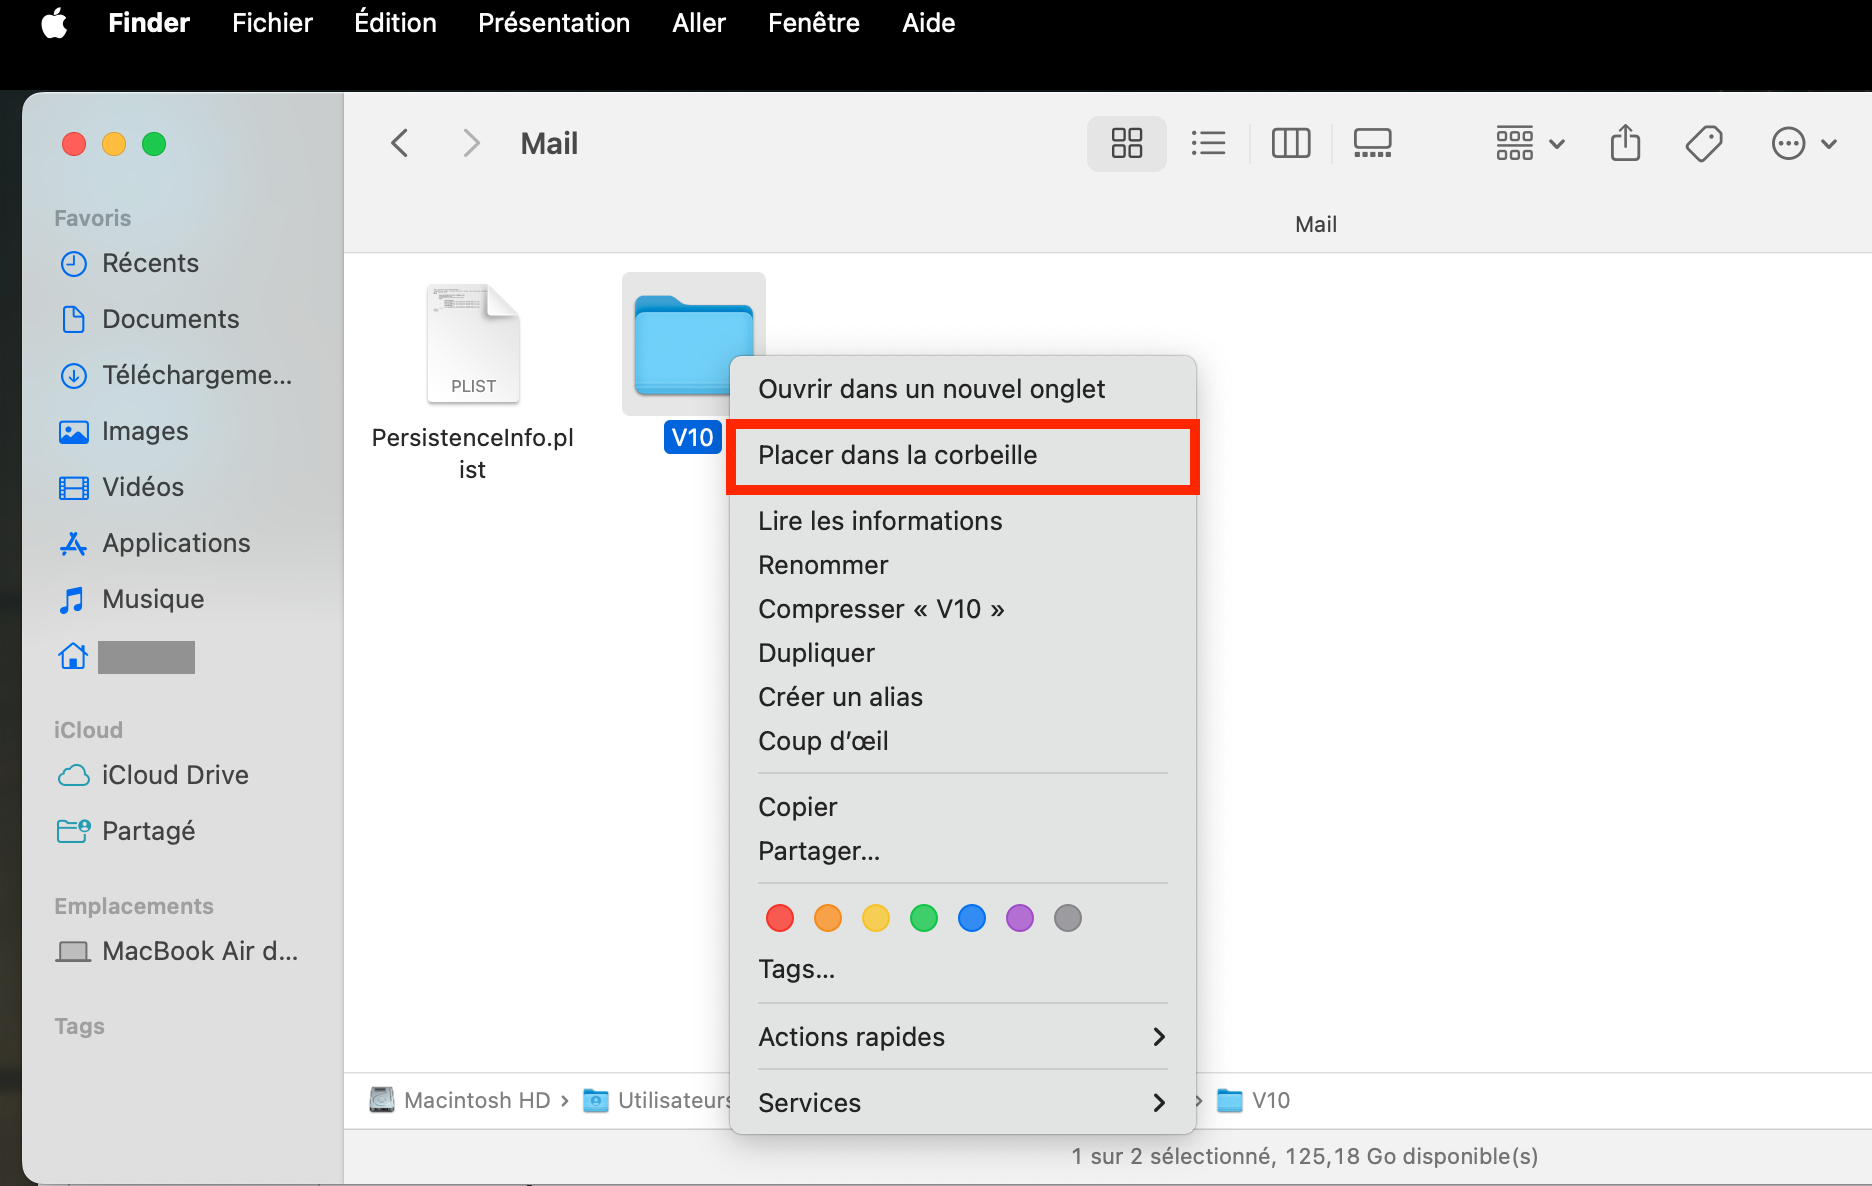
Task: Click the tag icon in toolbar
Action: pos(1704,143)
